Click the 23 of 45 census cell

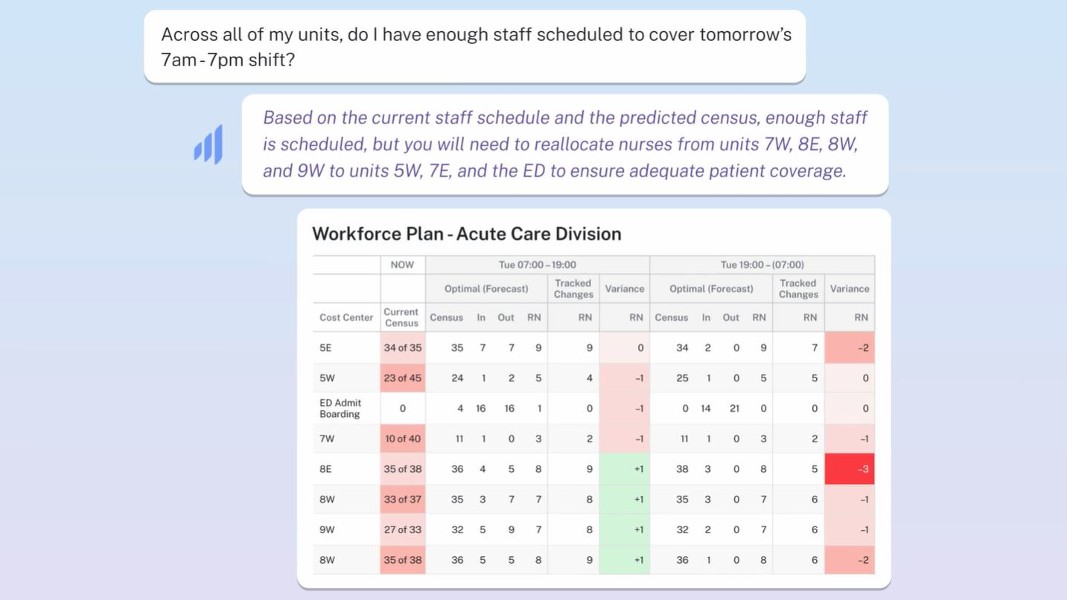click(402, 378)
